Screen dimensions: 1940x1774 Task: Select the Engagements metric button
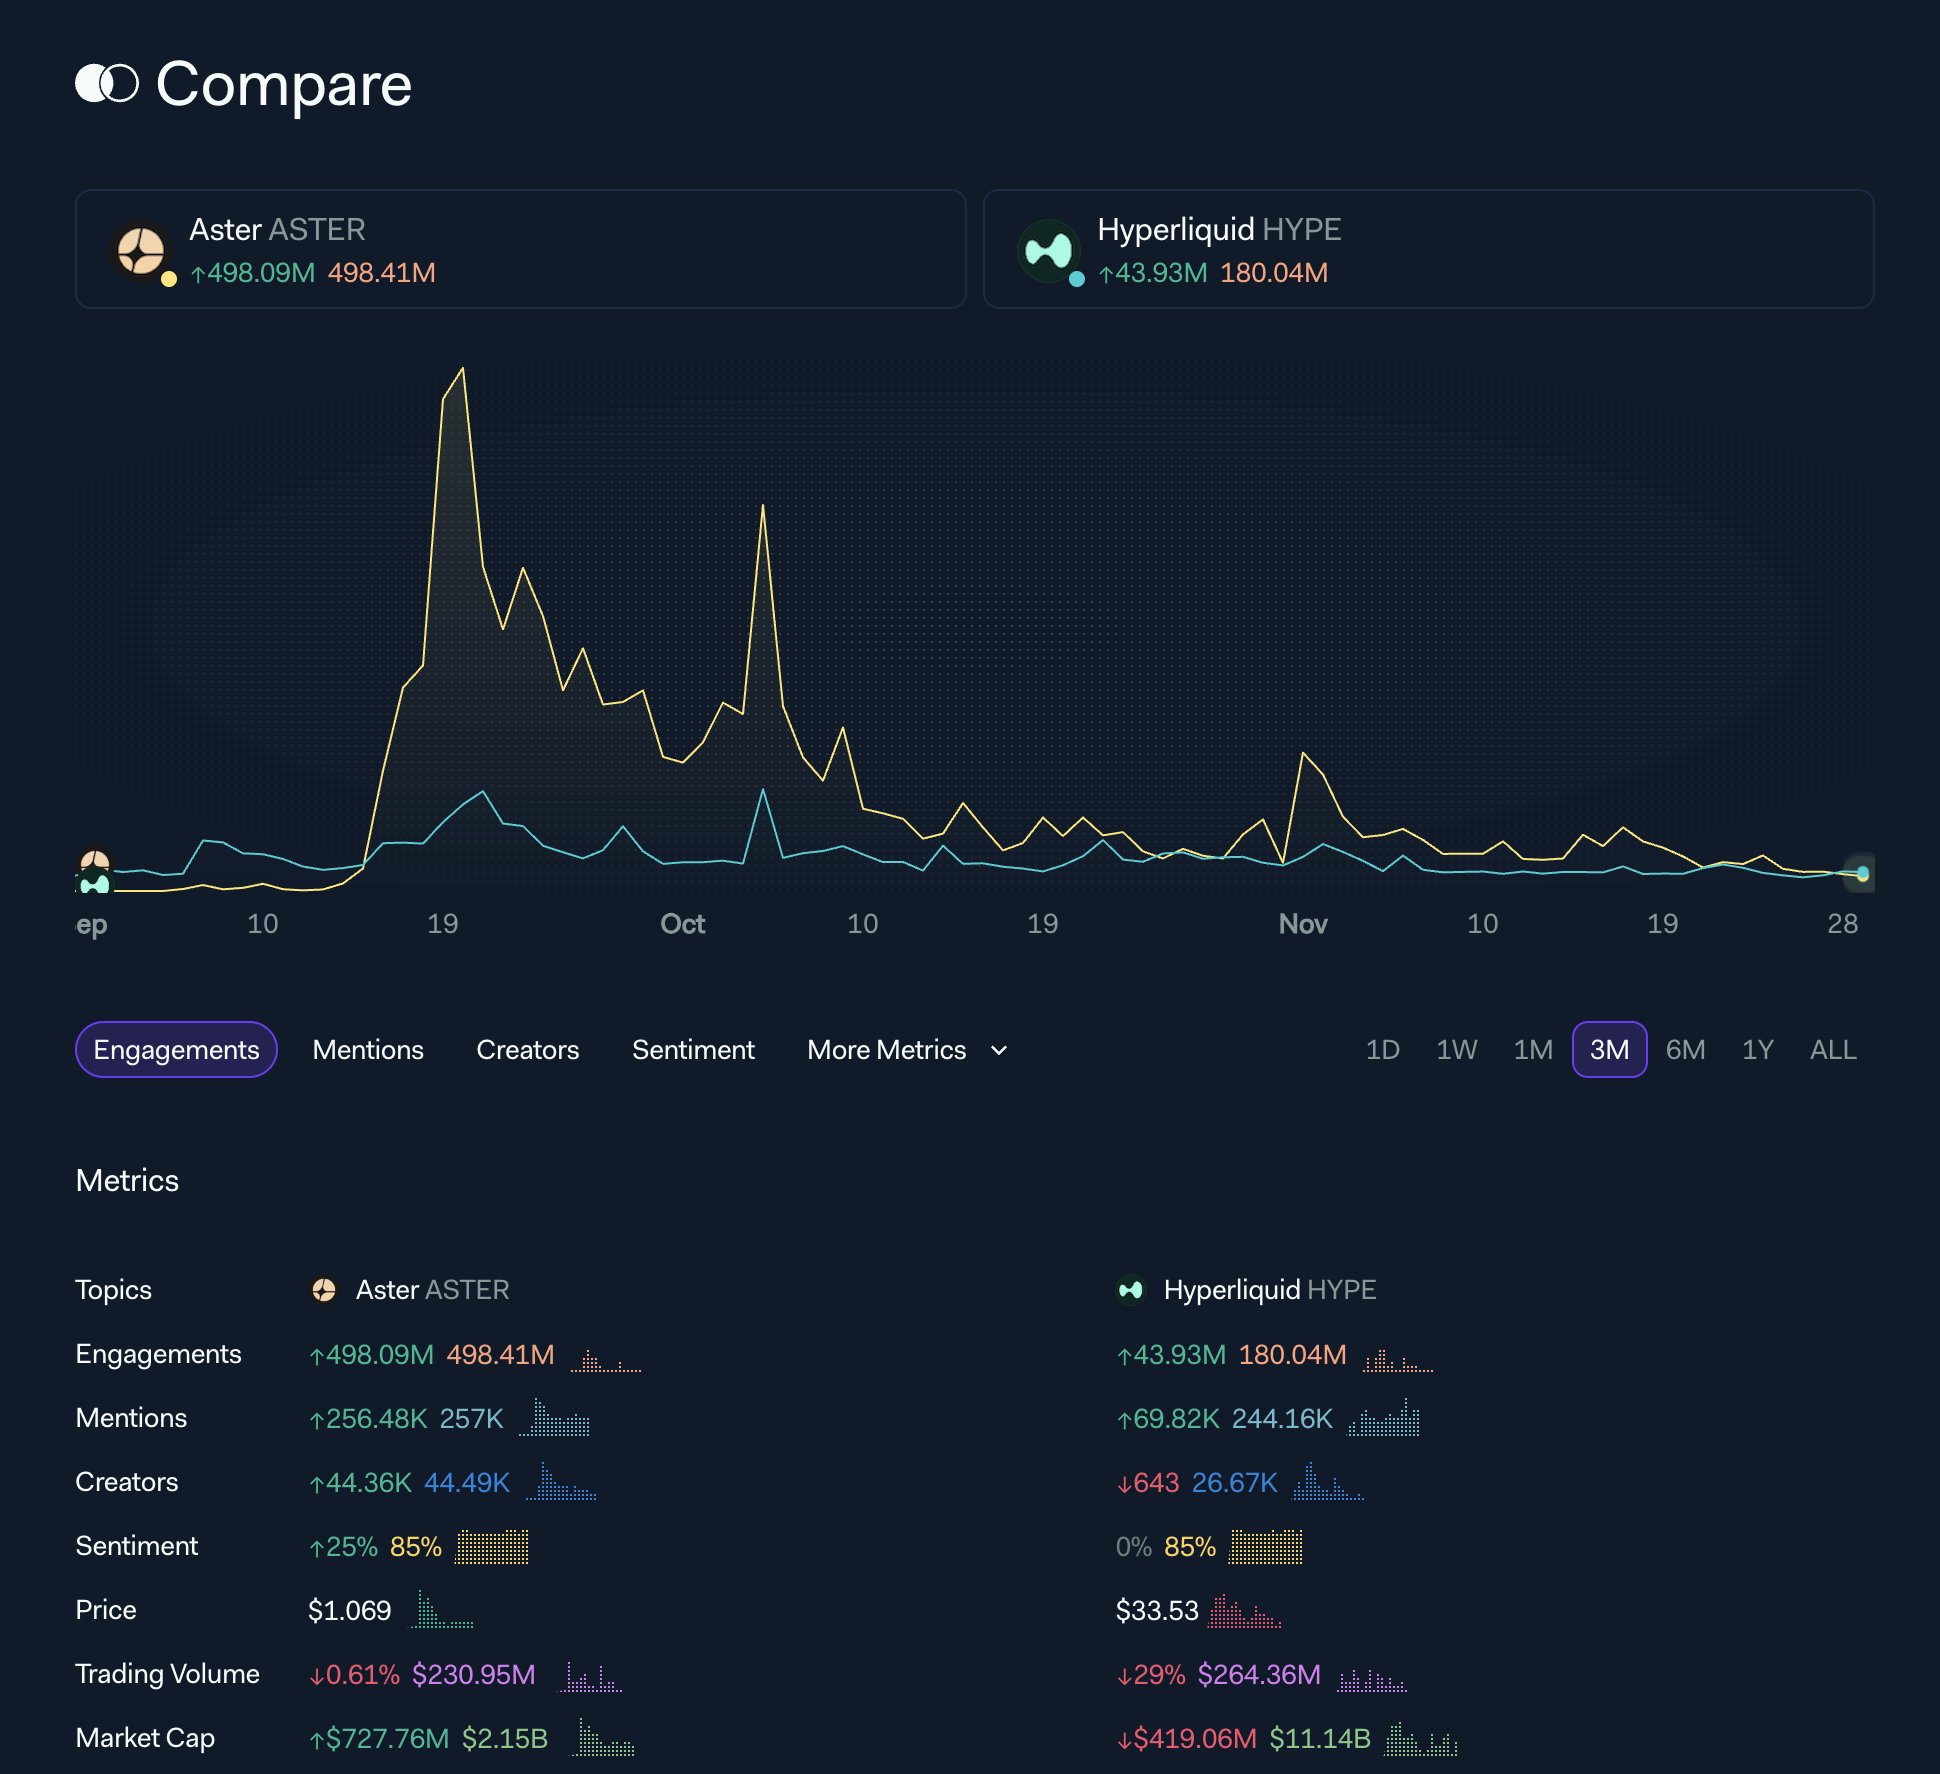(x=176, y=1049)
